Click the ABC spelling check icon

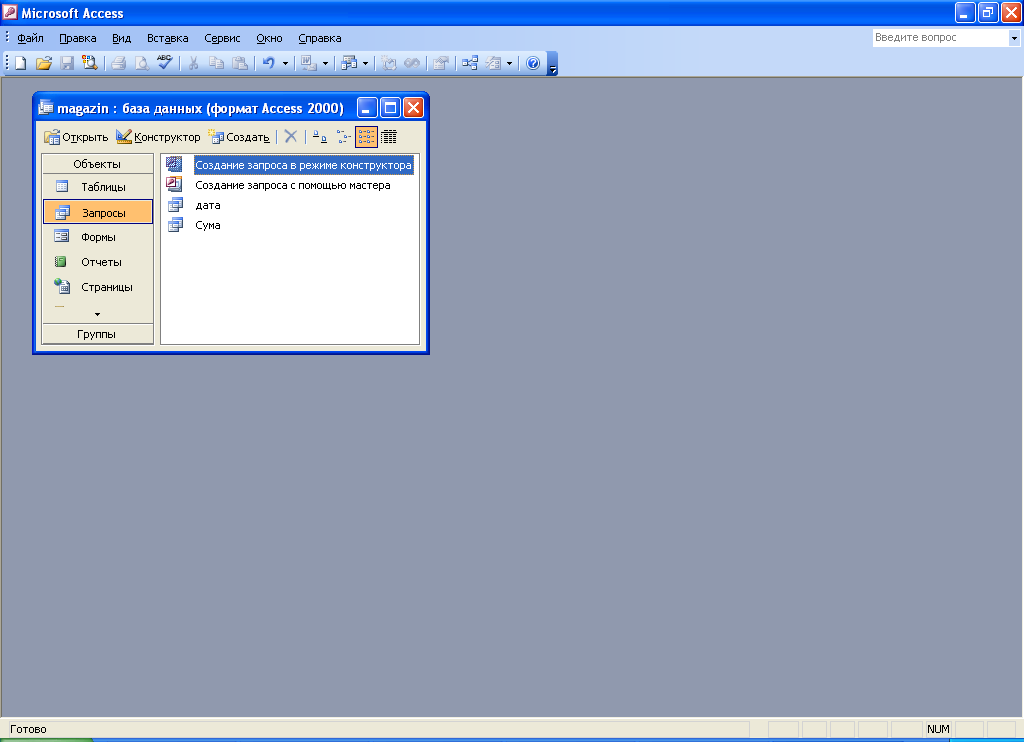coord(165,63)
